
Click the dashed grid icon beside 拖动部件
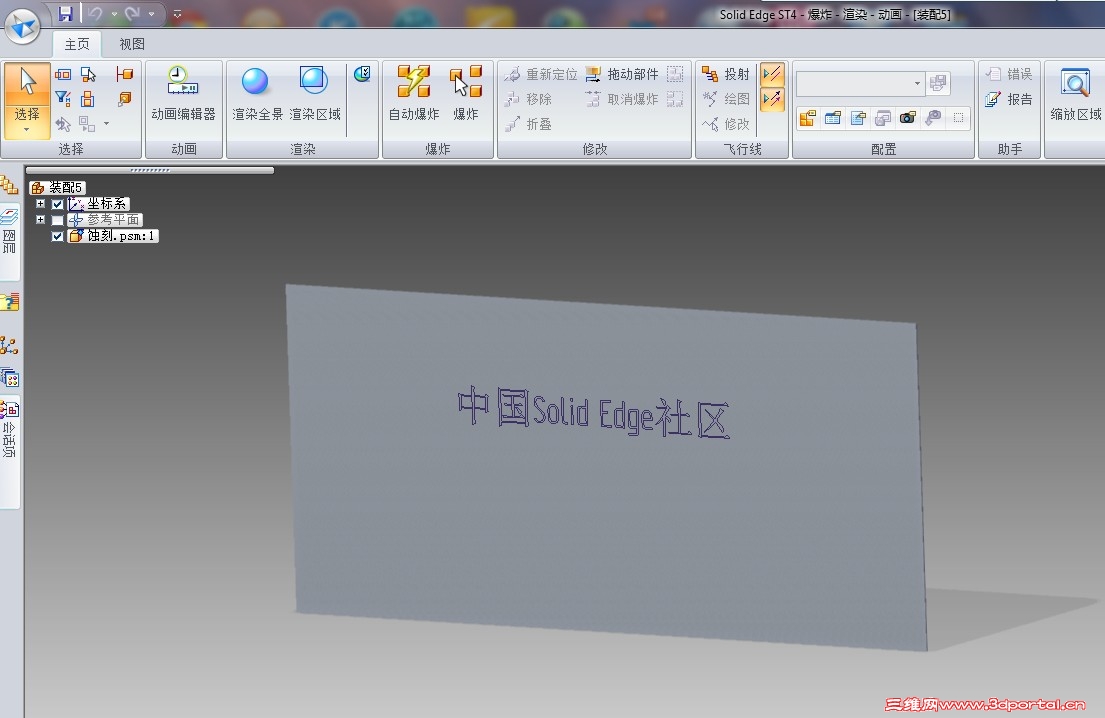[675, 74]
